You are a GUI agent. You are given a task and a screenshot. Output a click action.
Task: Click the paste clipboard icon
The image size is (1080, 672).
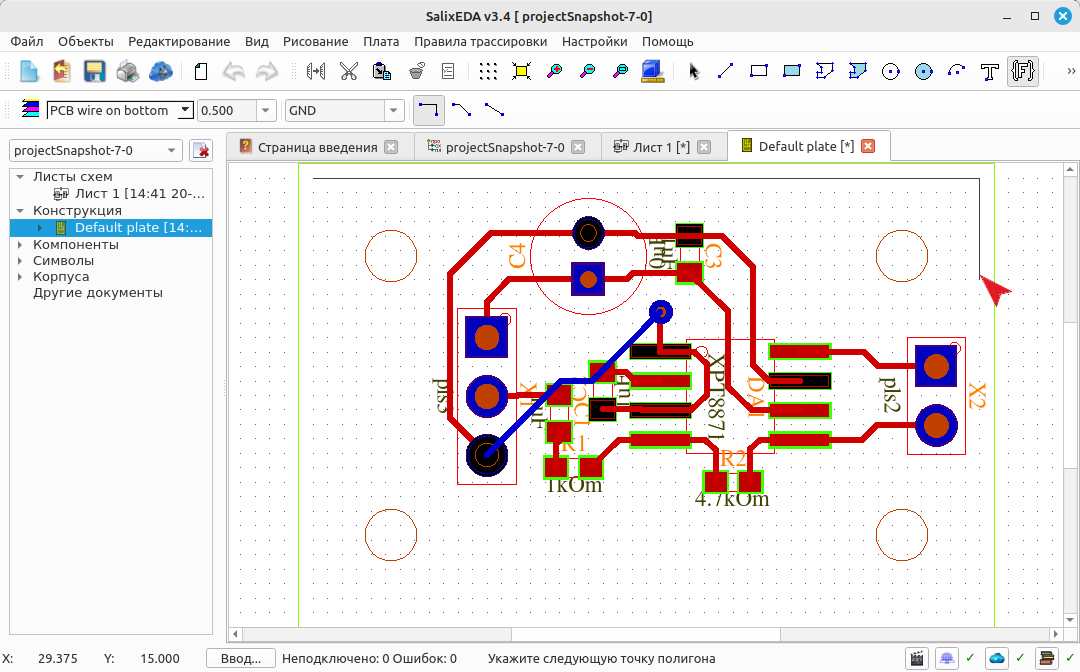pyautogui.click(x=382, y=71)
